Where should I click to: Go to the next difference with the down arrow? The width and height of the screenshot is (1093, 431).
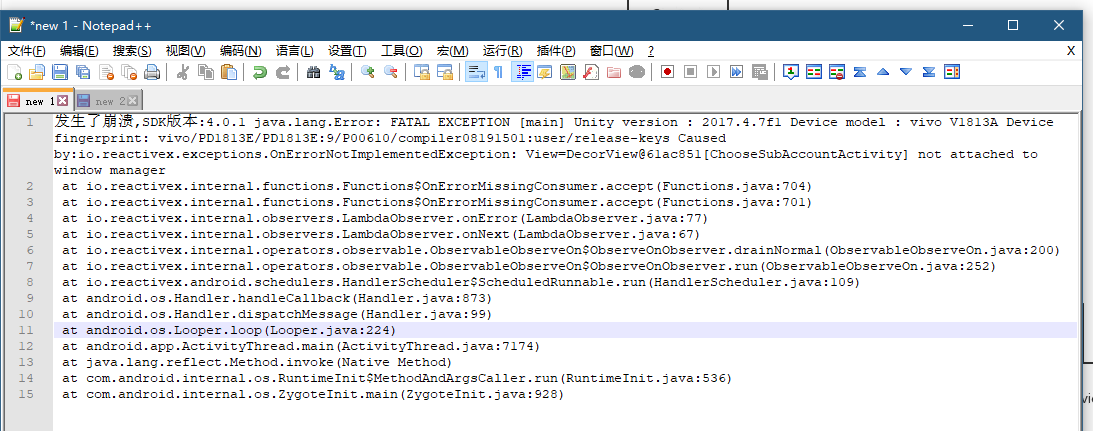tap(905, 72)
